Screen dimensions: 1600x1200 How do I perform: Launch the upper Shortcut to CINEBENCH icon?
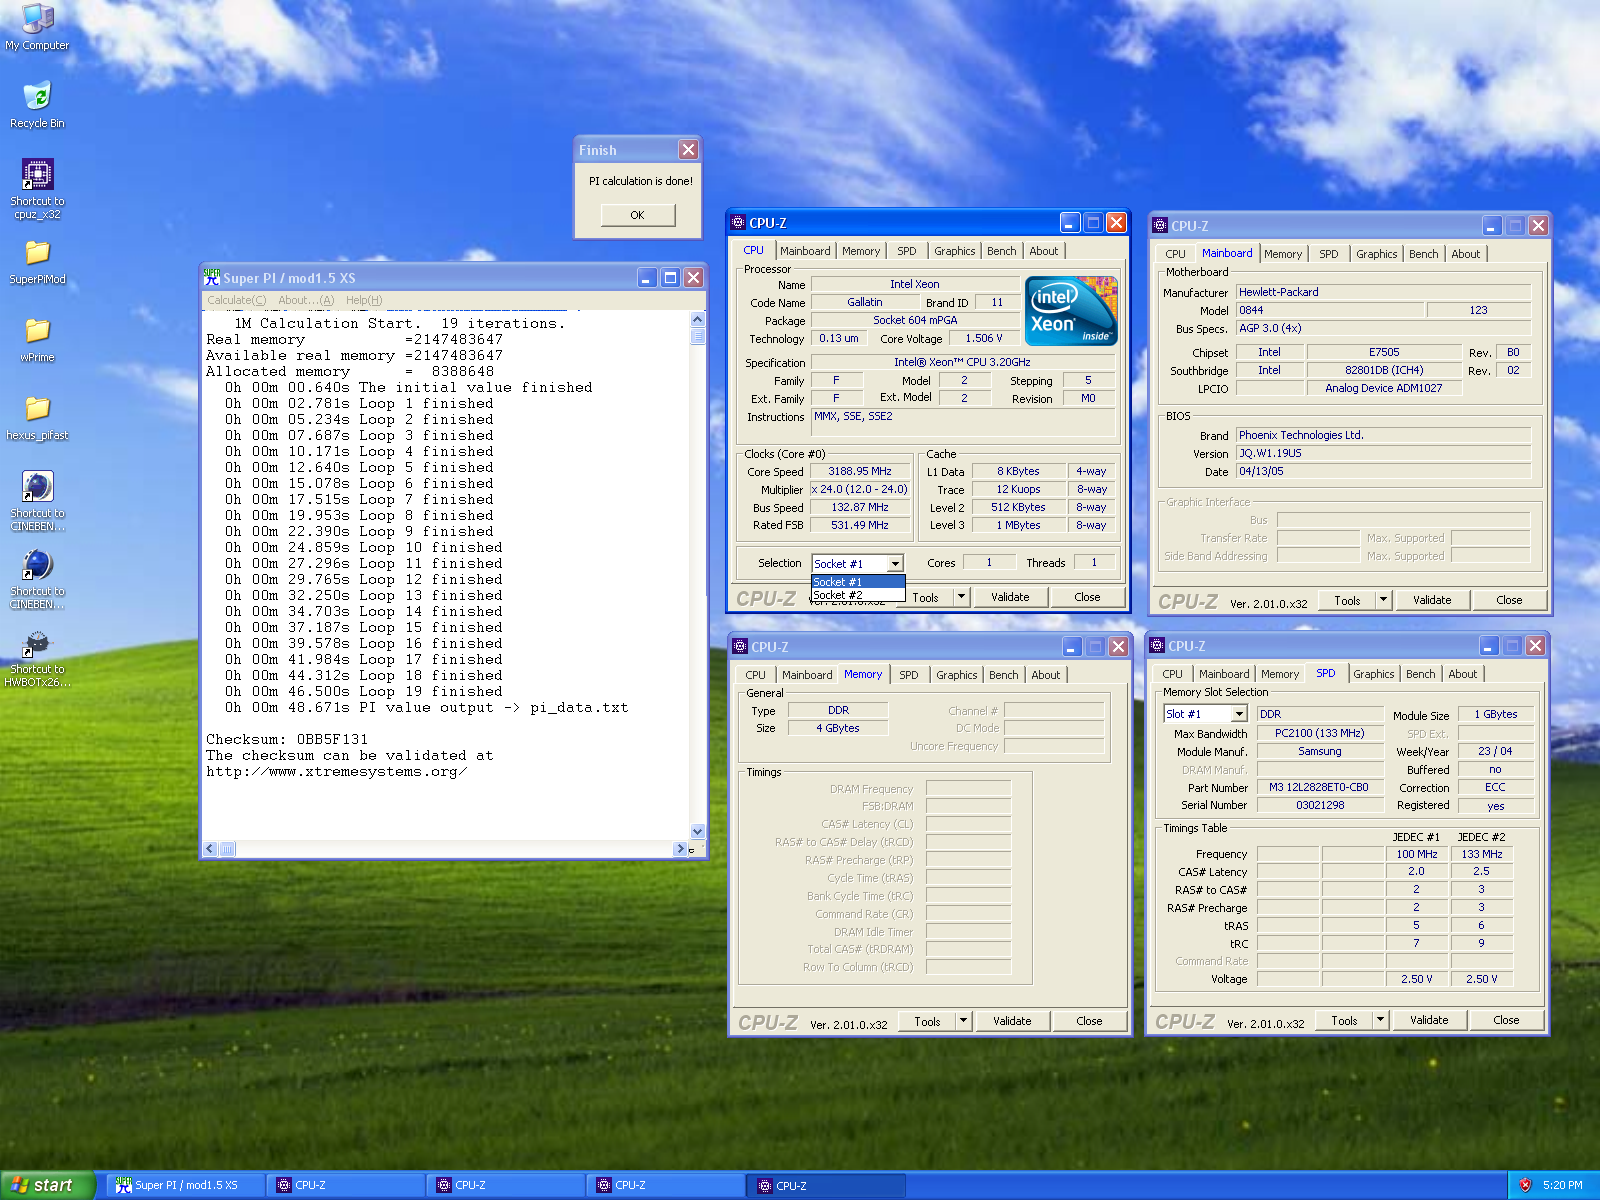(x=37, y=486)
